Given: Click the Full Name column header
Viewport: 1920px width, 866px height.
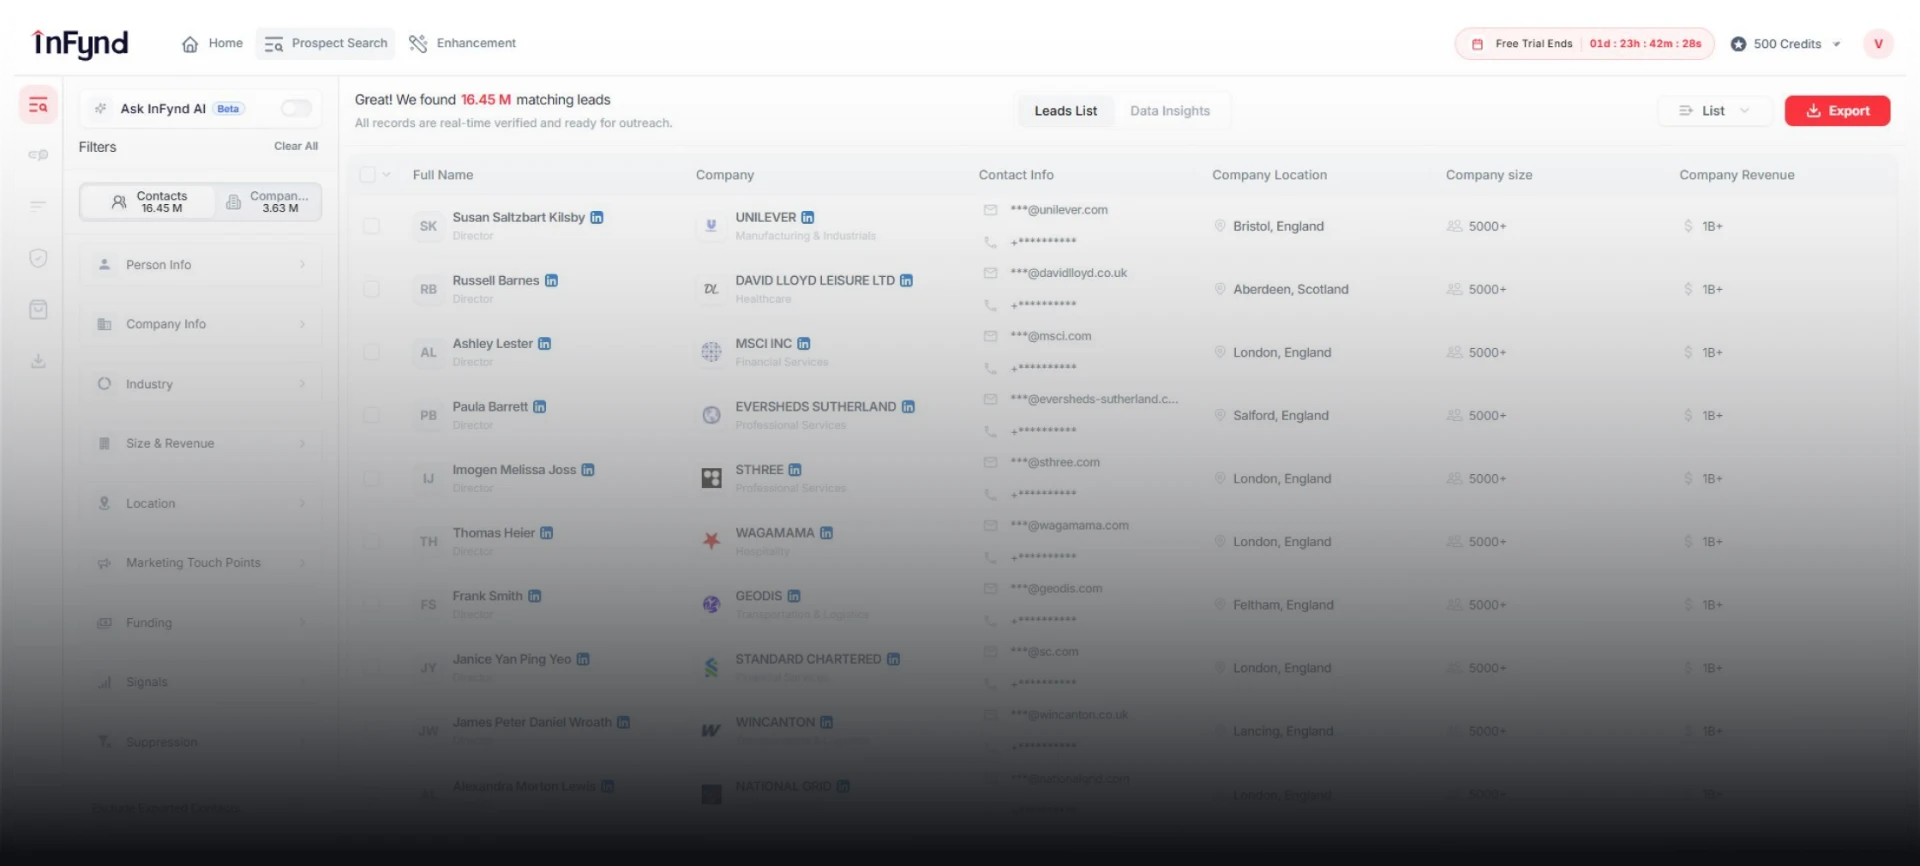Looking at the screenshot, I should [x=443, y=175].
